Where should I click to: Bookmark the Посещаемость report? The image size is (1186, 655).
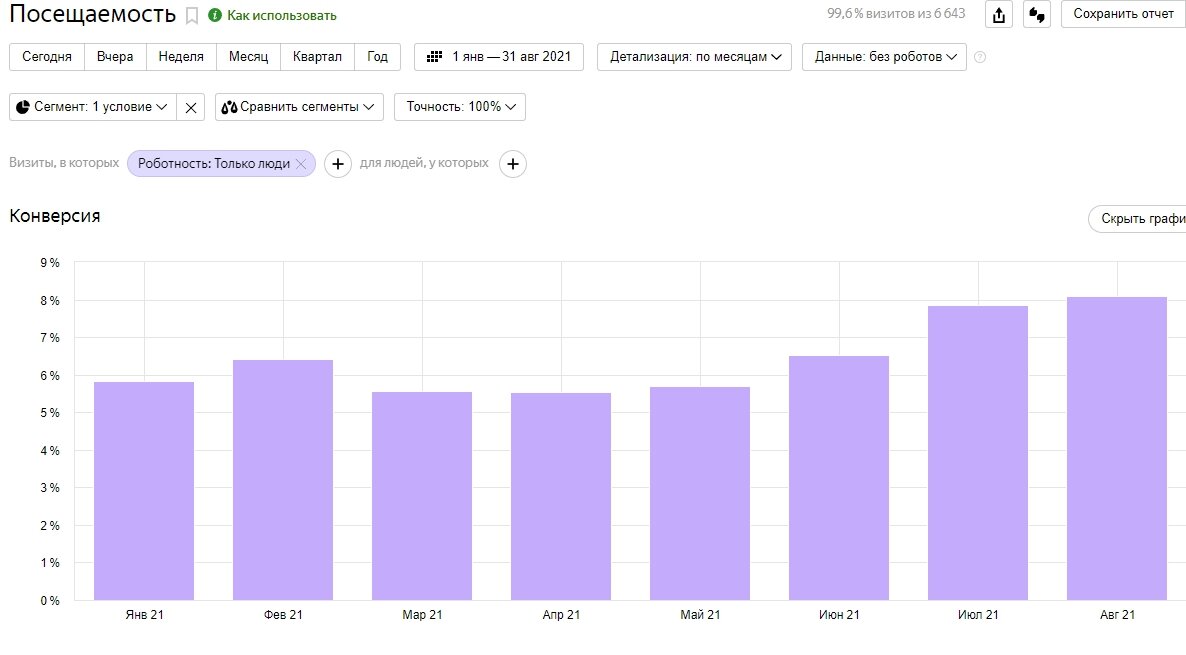pos(192,16)
